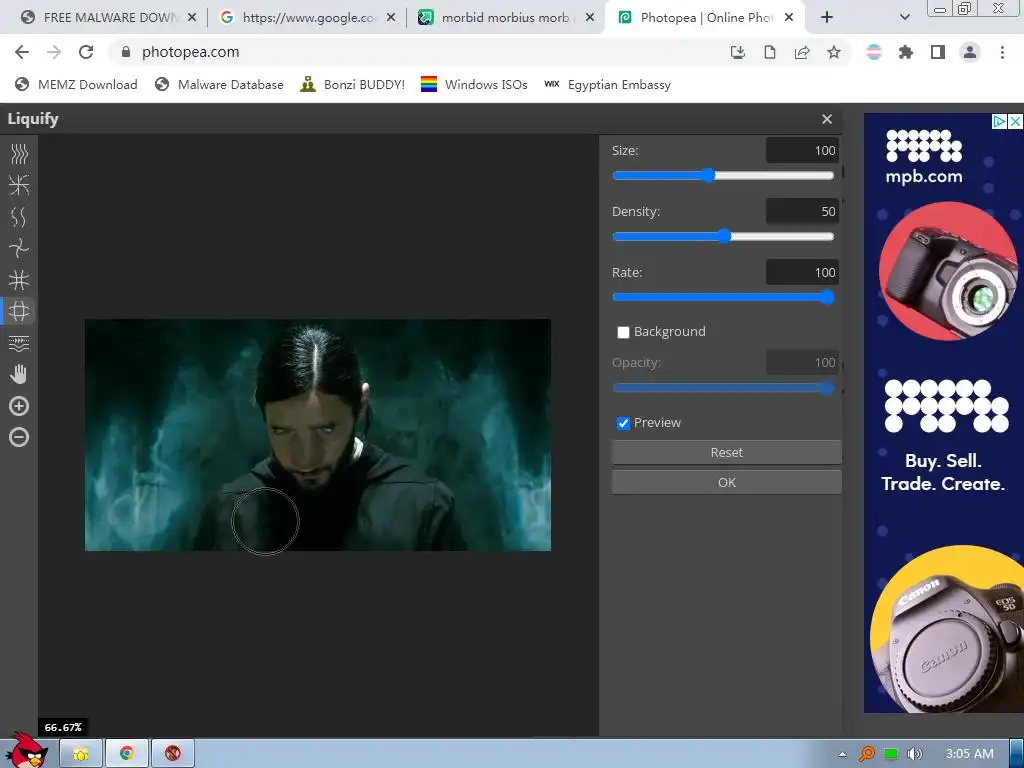Click the AdChoices triangle icon
Screen dimensions: 1024x768
click(999, 121)
